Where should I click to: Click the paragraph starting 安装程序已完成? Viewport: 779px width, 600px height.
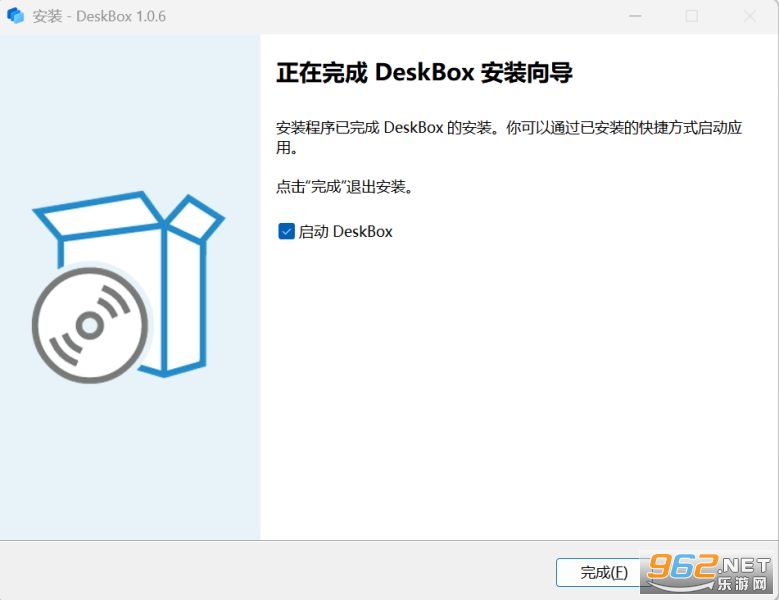coord(509,137)
